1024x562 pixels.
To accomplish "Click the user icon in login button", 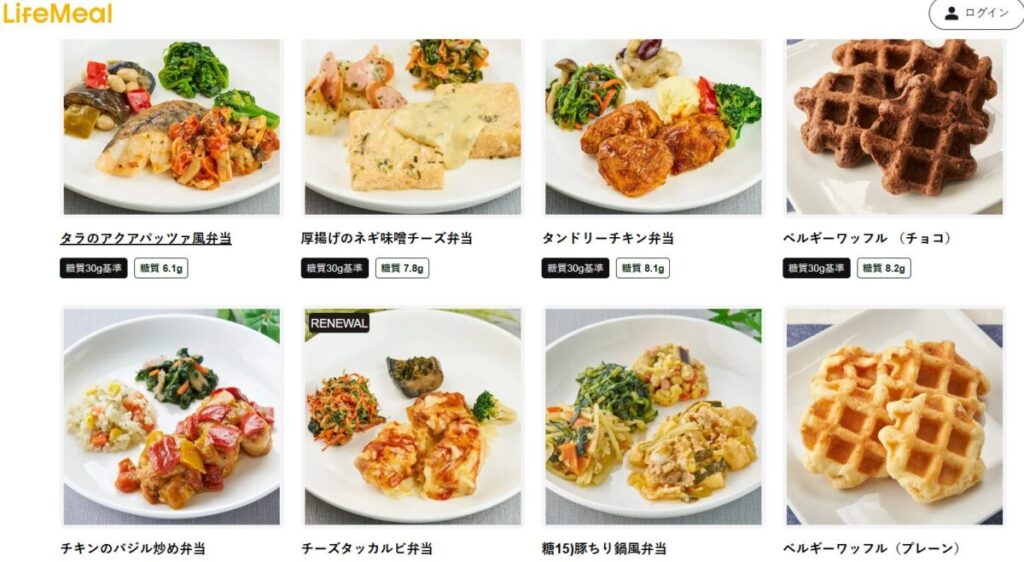I will click(x=951, y=13).
